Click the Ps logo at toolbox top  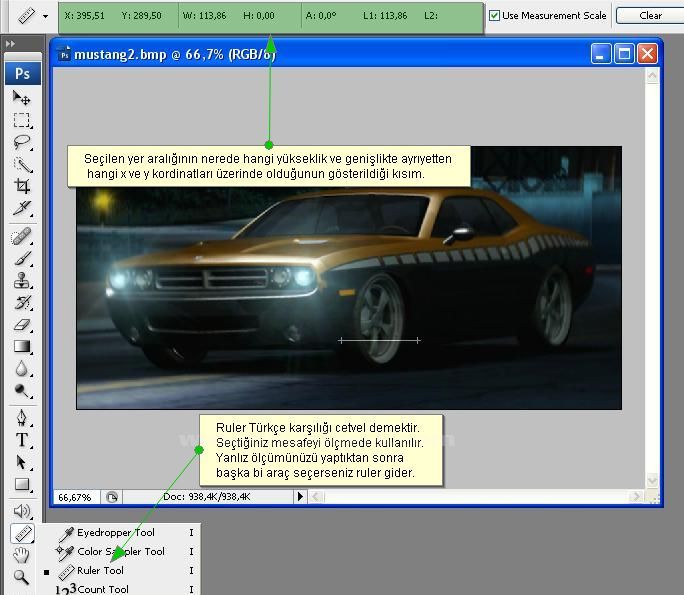[23, 73]
